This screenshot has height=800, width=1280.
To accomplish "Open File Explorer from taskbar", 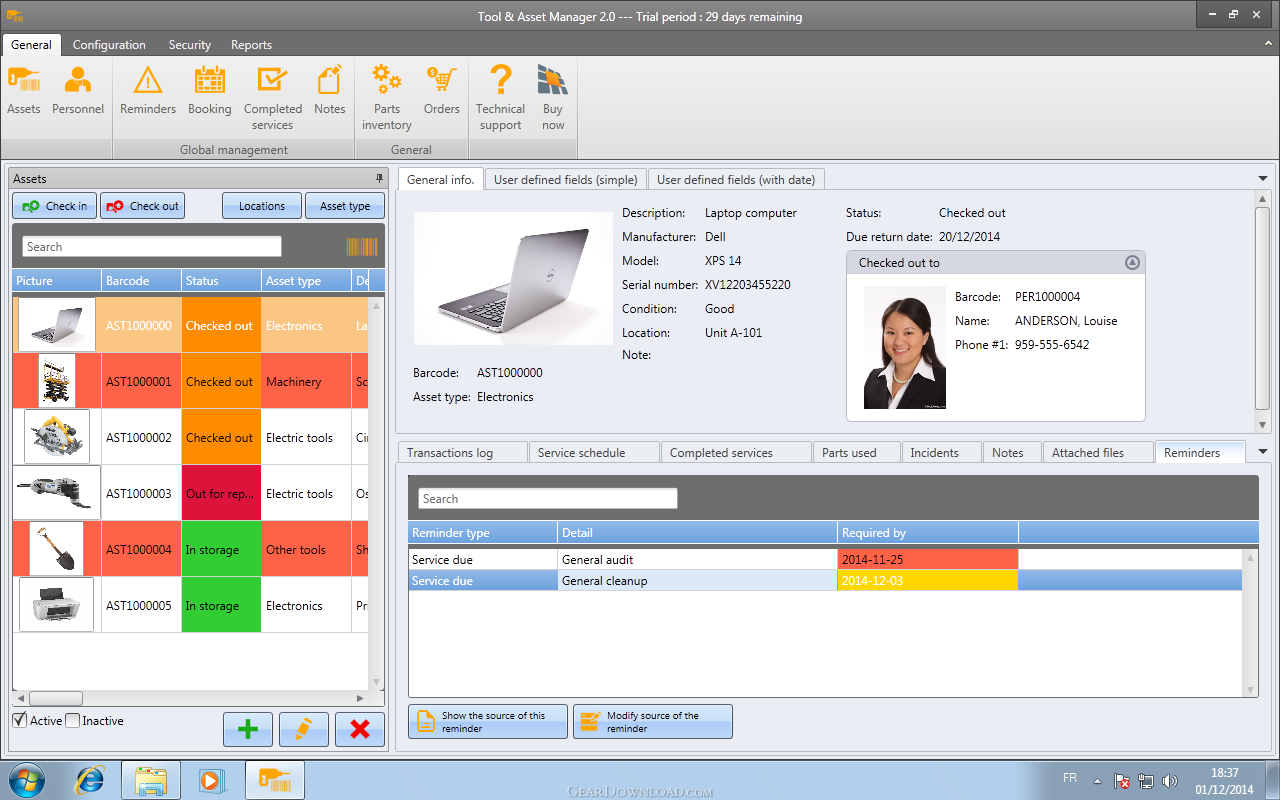I will pyautogui.click(x=151, y=780).
